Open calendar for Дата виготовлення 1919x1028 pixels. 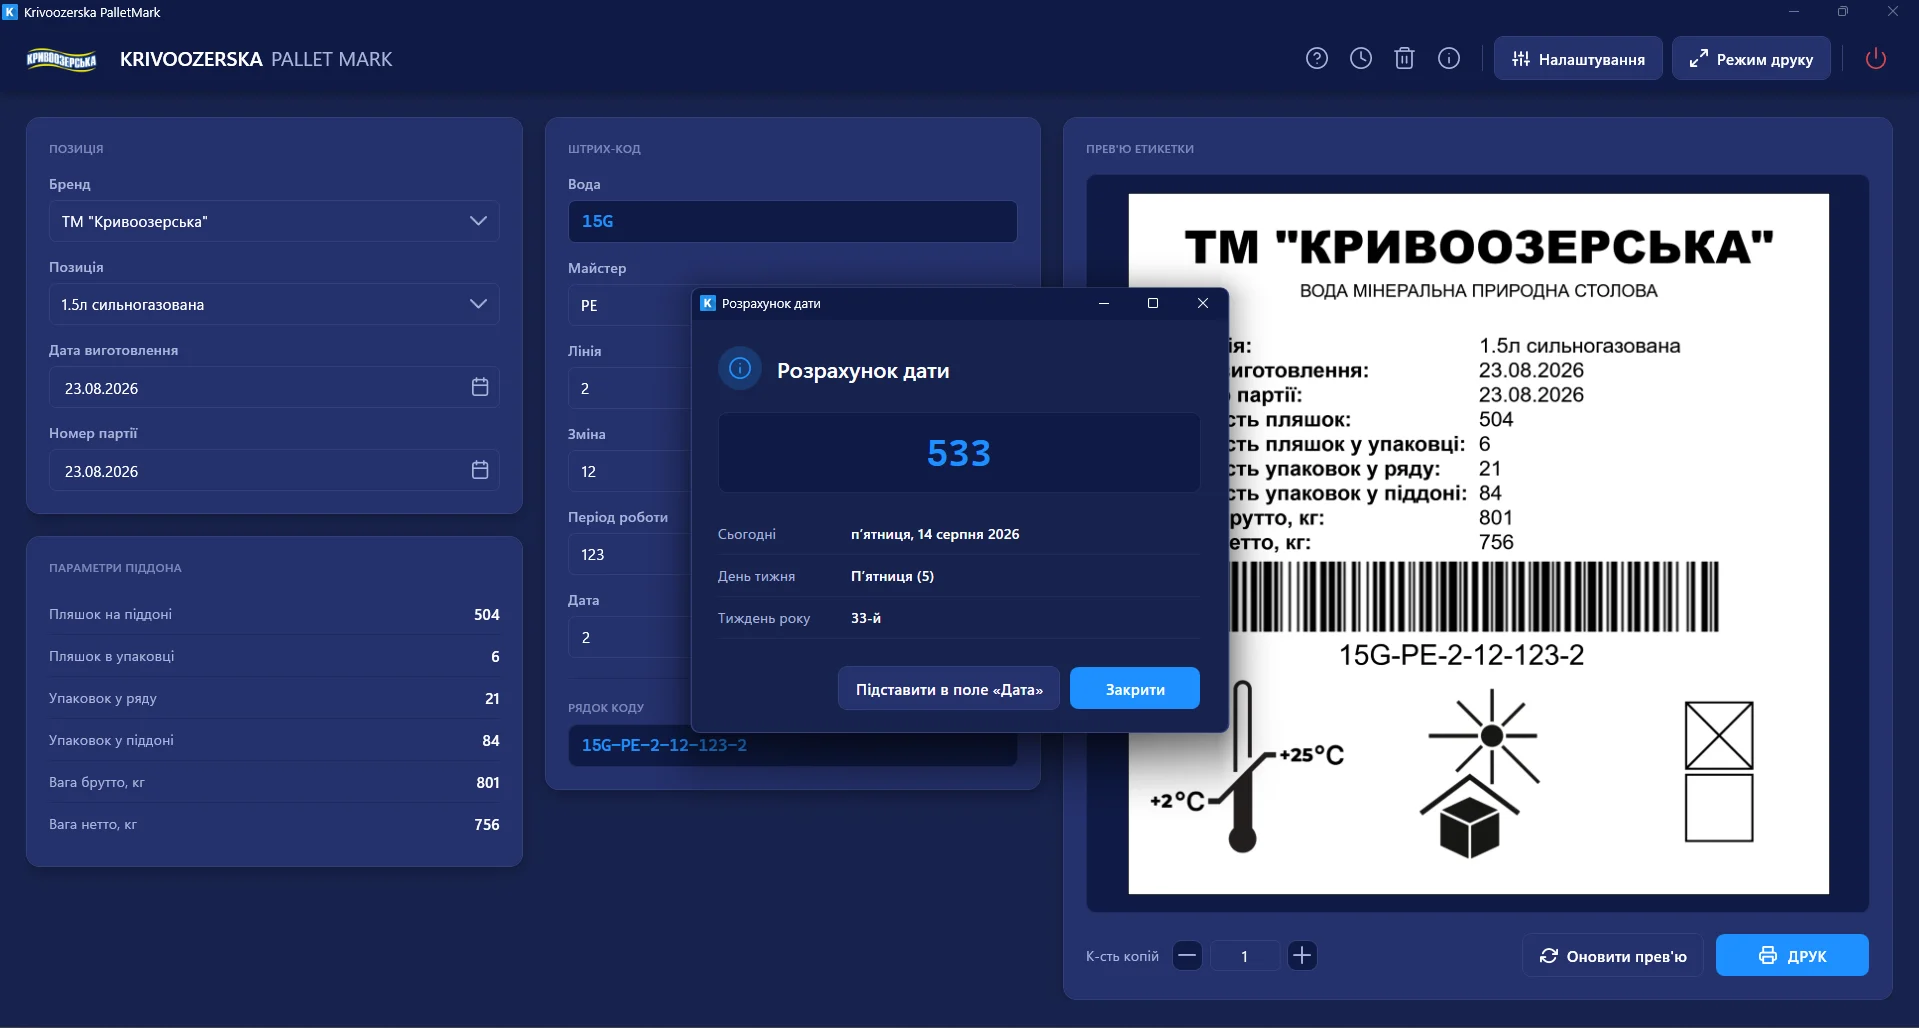(x=480, y=387)
